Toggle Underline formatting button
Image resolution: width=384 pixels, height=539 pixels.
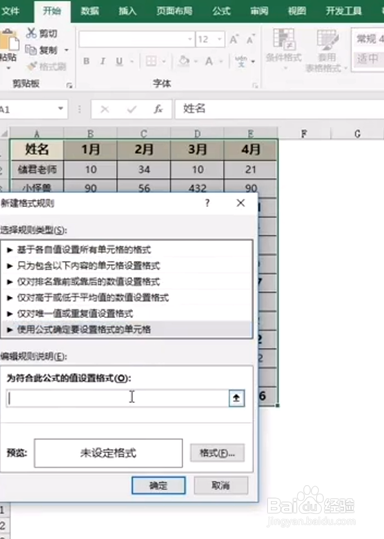pos(119,61)
